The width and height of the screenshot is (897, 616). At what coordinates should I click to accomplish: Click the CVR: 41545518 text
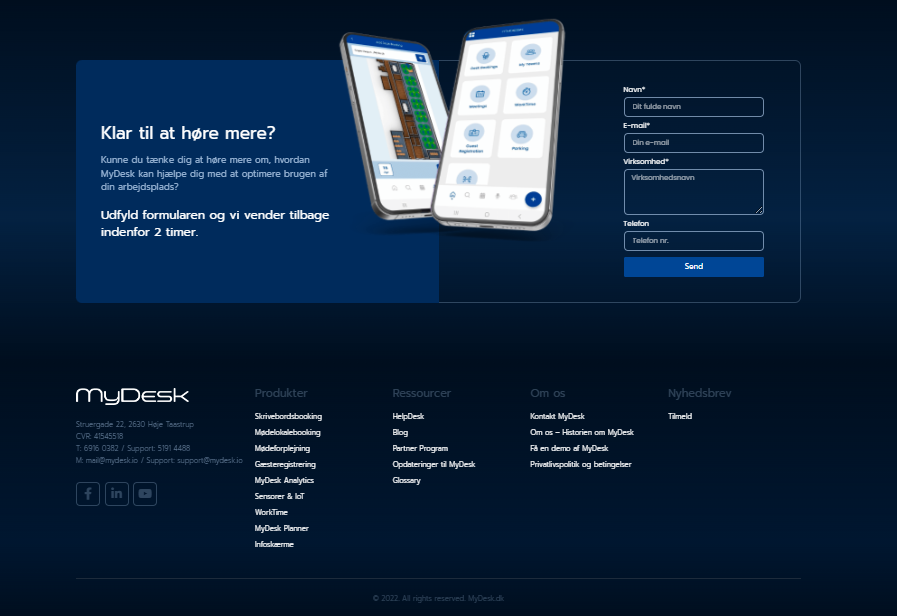pos(100,436)
